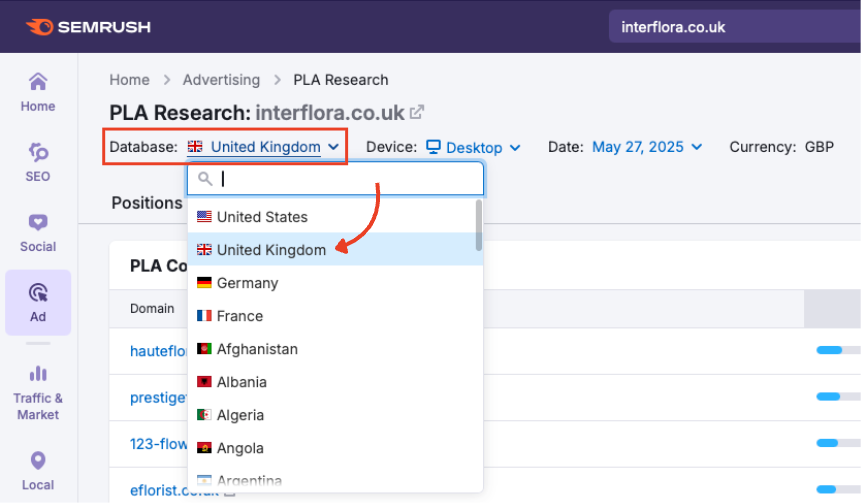
Task: Select Germany from country list
Action: coord(247,283)
